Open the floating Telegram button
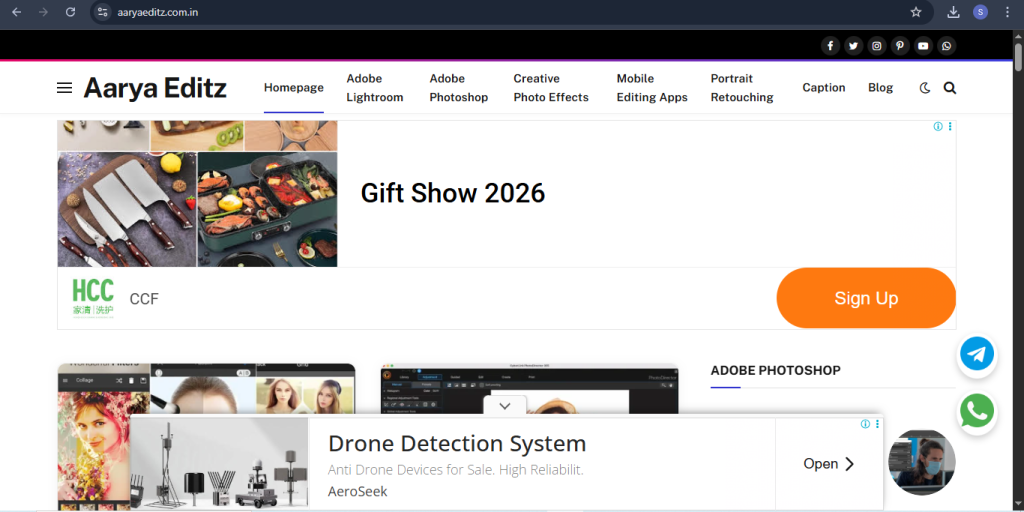The image size is (1024, 512). [977, 354]
